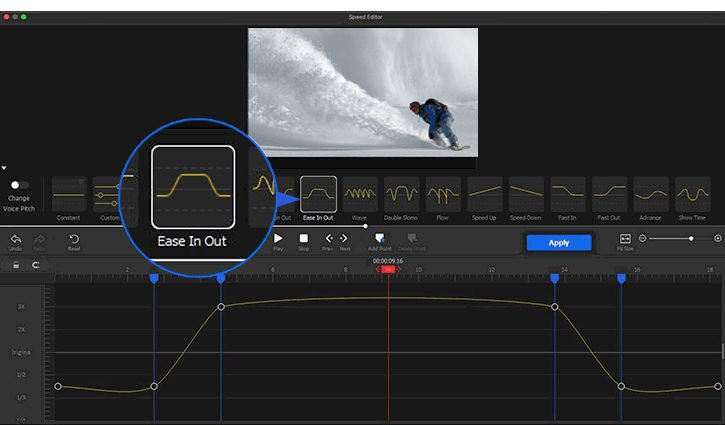The height and width of the screenshot is (425, 725).
Task: Play the video preview
Action: point(278,240)
